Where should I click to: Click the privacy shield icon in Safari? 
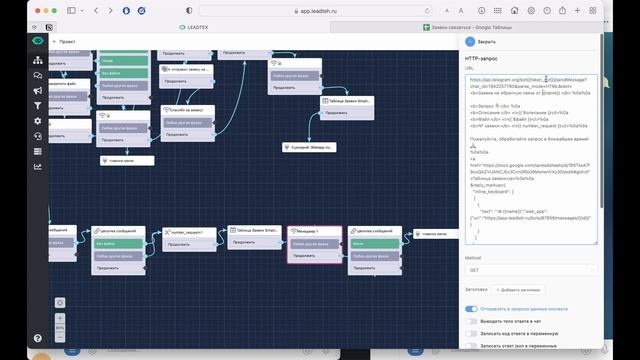189,11
